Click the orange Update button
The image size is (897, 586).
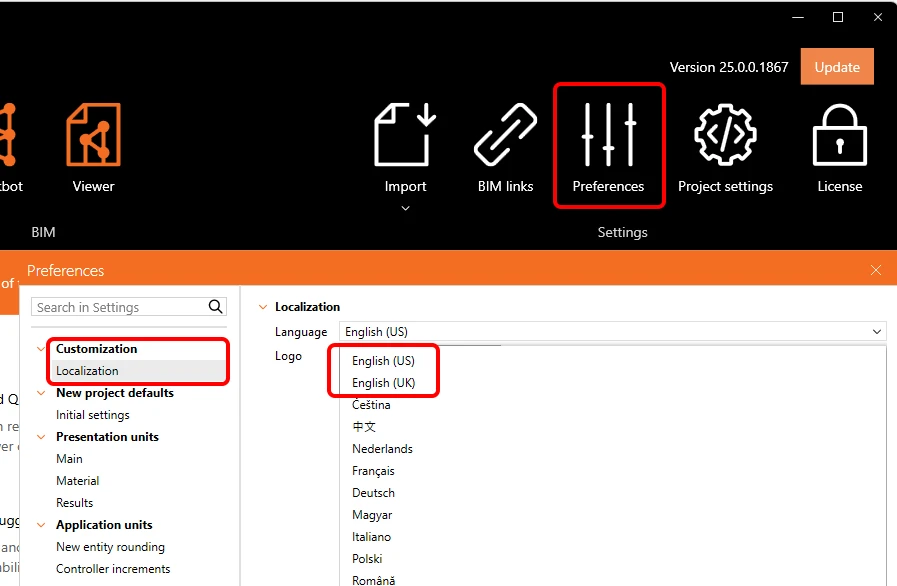click(837, 67)
